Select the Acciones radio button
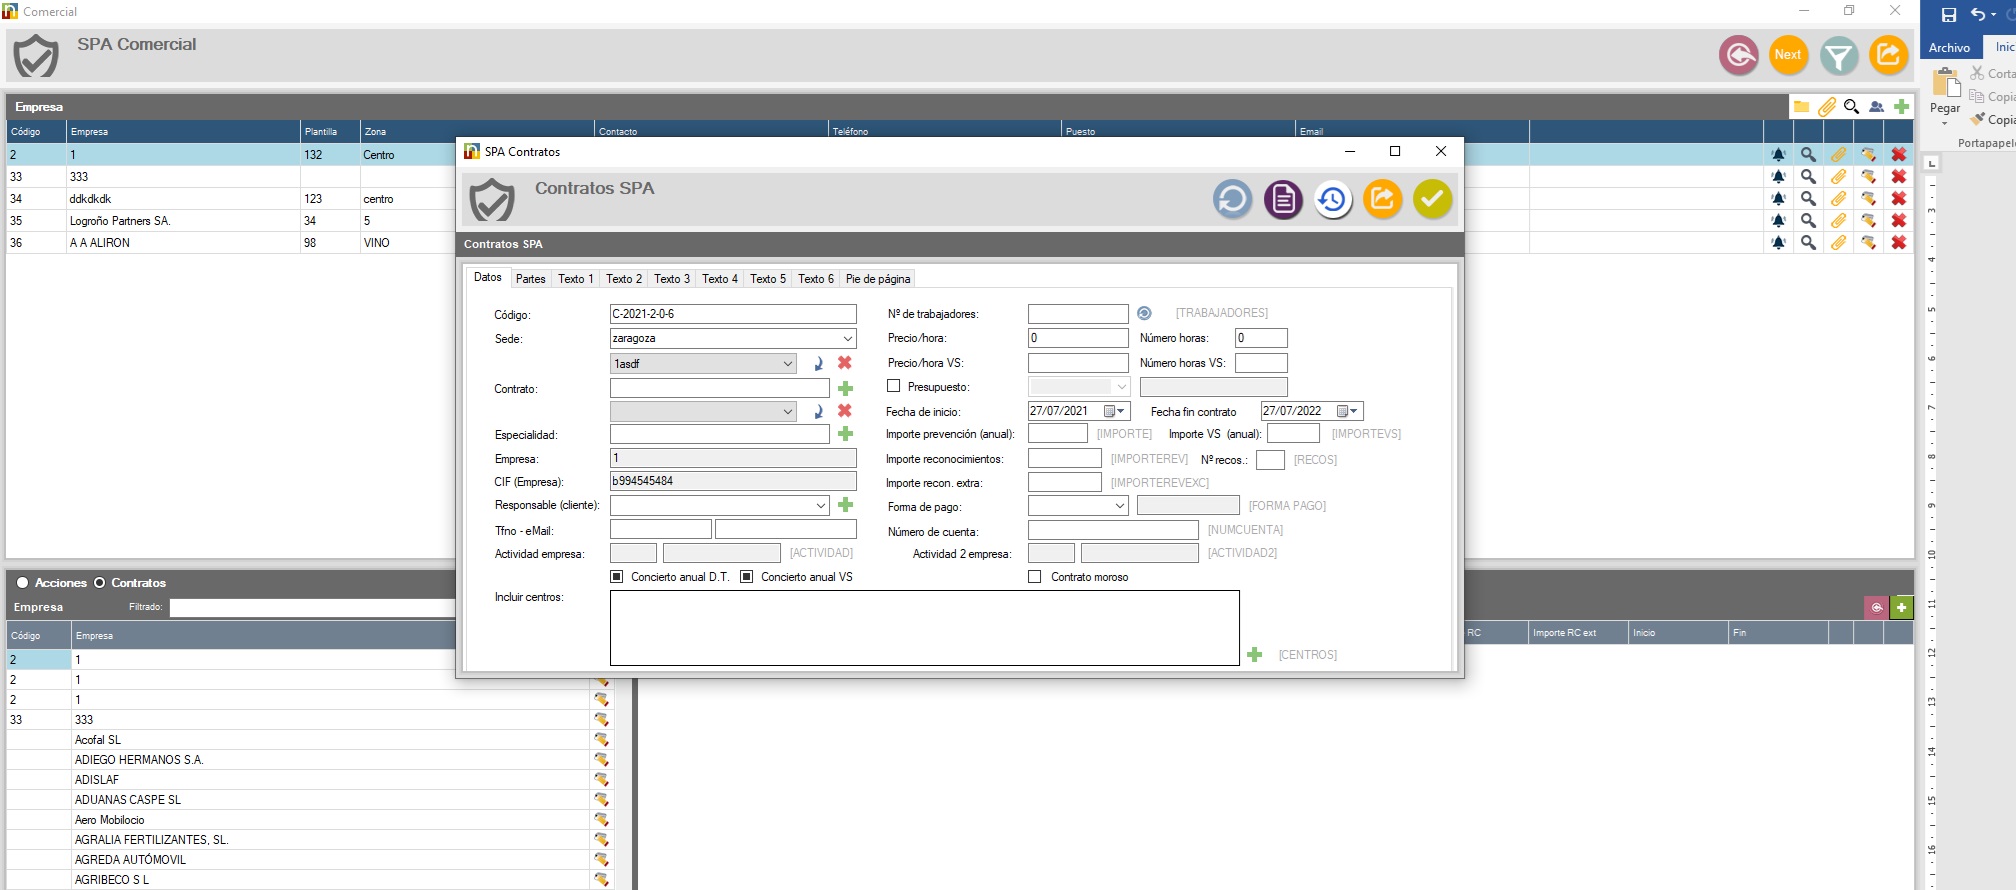Image resolution: width=2016 pixels, height=890 pixels. [22, 583]
